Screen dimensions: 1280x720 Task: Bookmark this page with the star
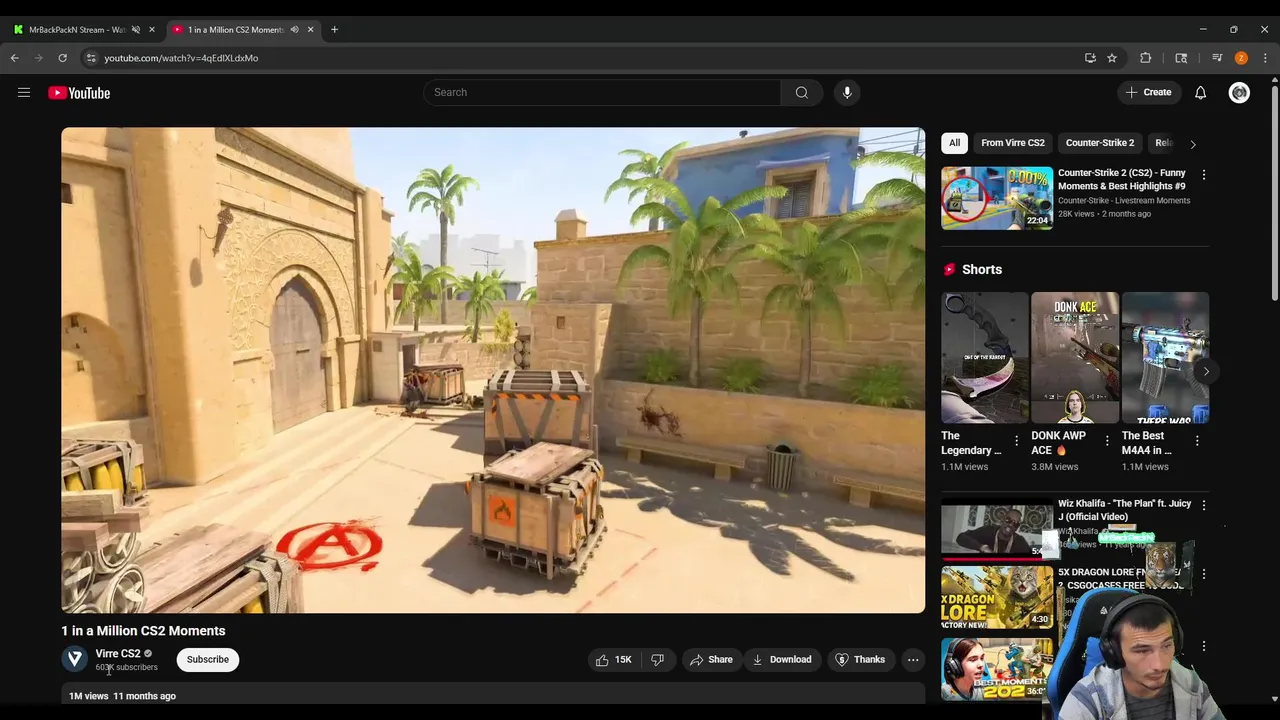pos(1112,58)
